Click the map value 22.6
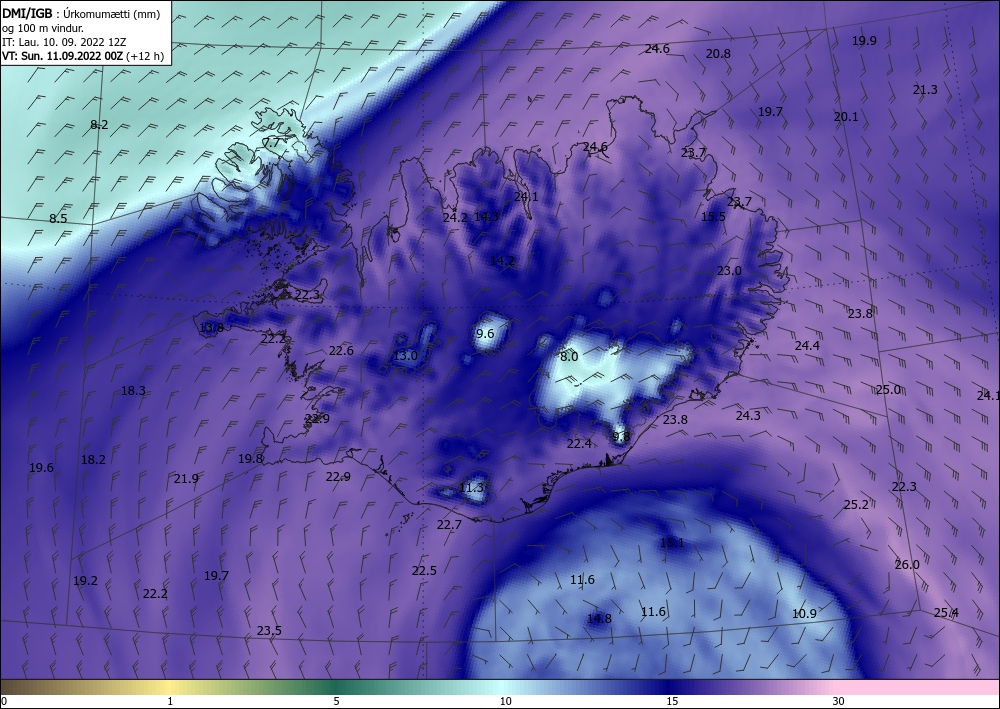1000x709 pixels. (341, 351)
